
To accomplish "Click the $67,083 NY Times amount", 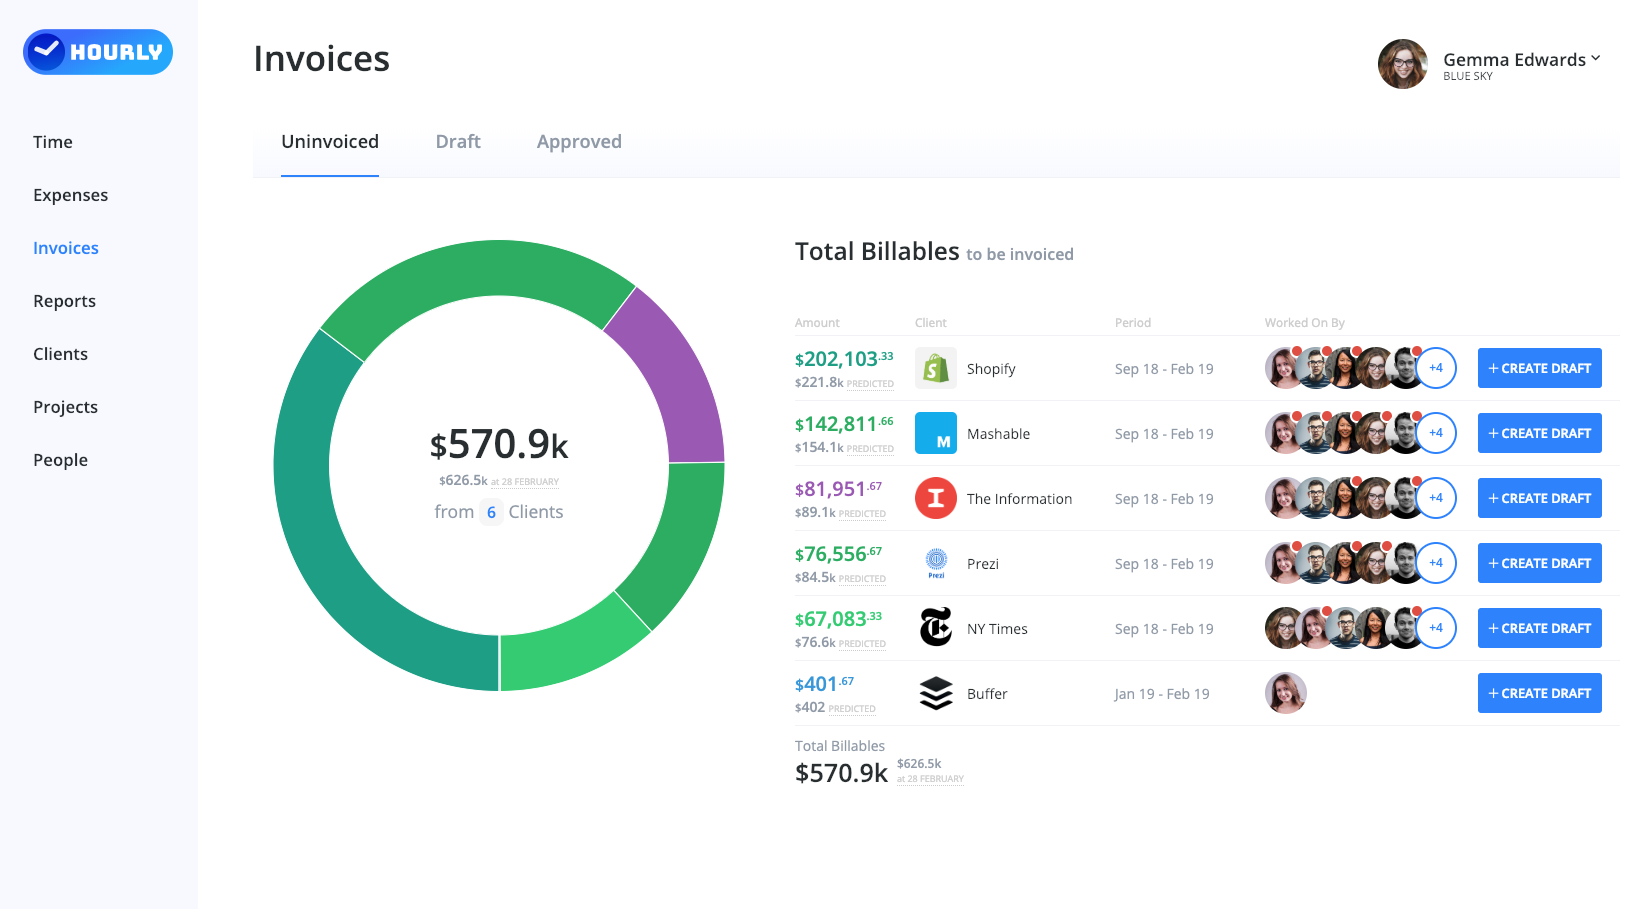I will (x=838, y=619).
